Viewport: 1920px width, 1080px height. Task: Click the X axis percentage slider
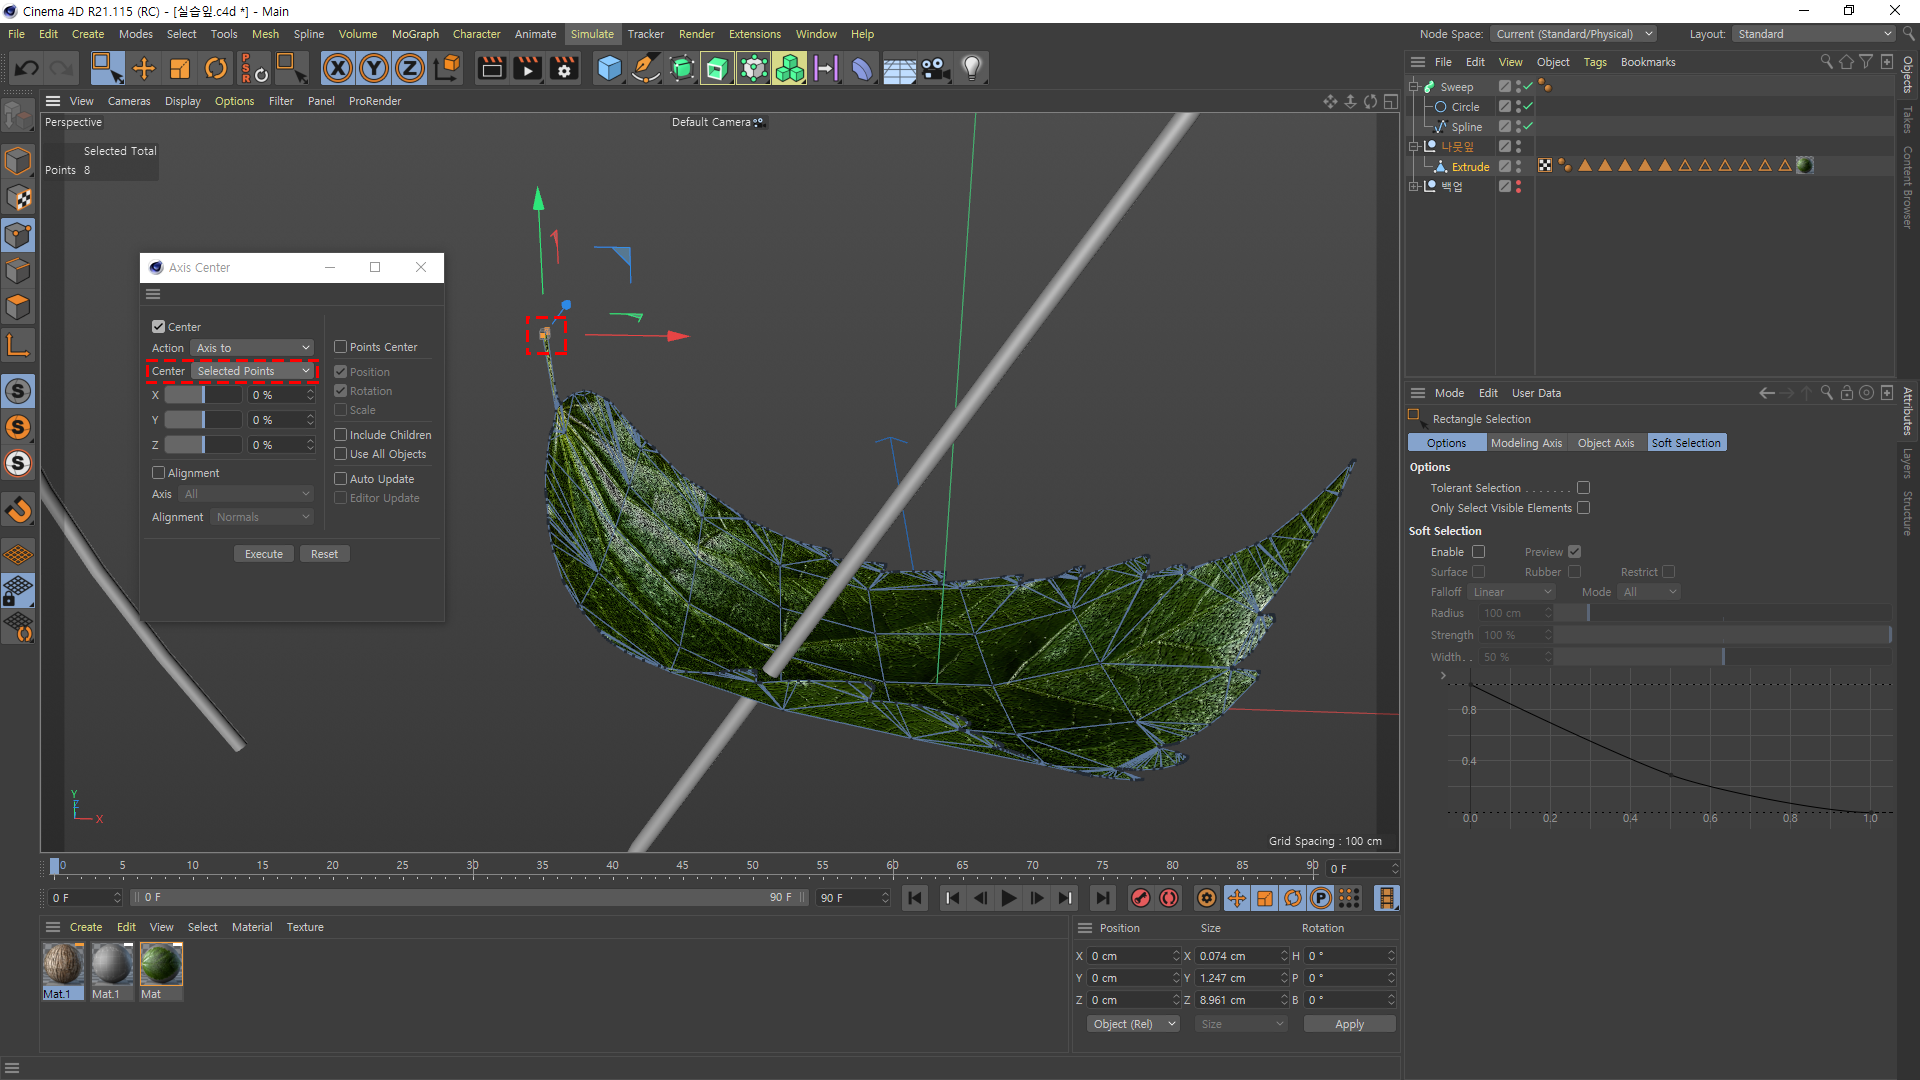tap(203, 395)
